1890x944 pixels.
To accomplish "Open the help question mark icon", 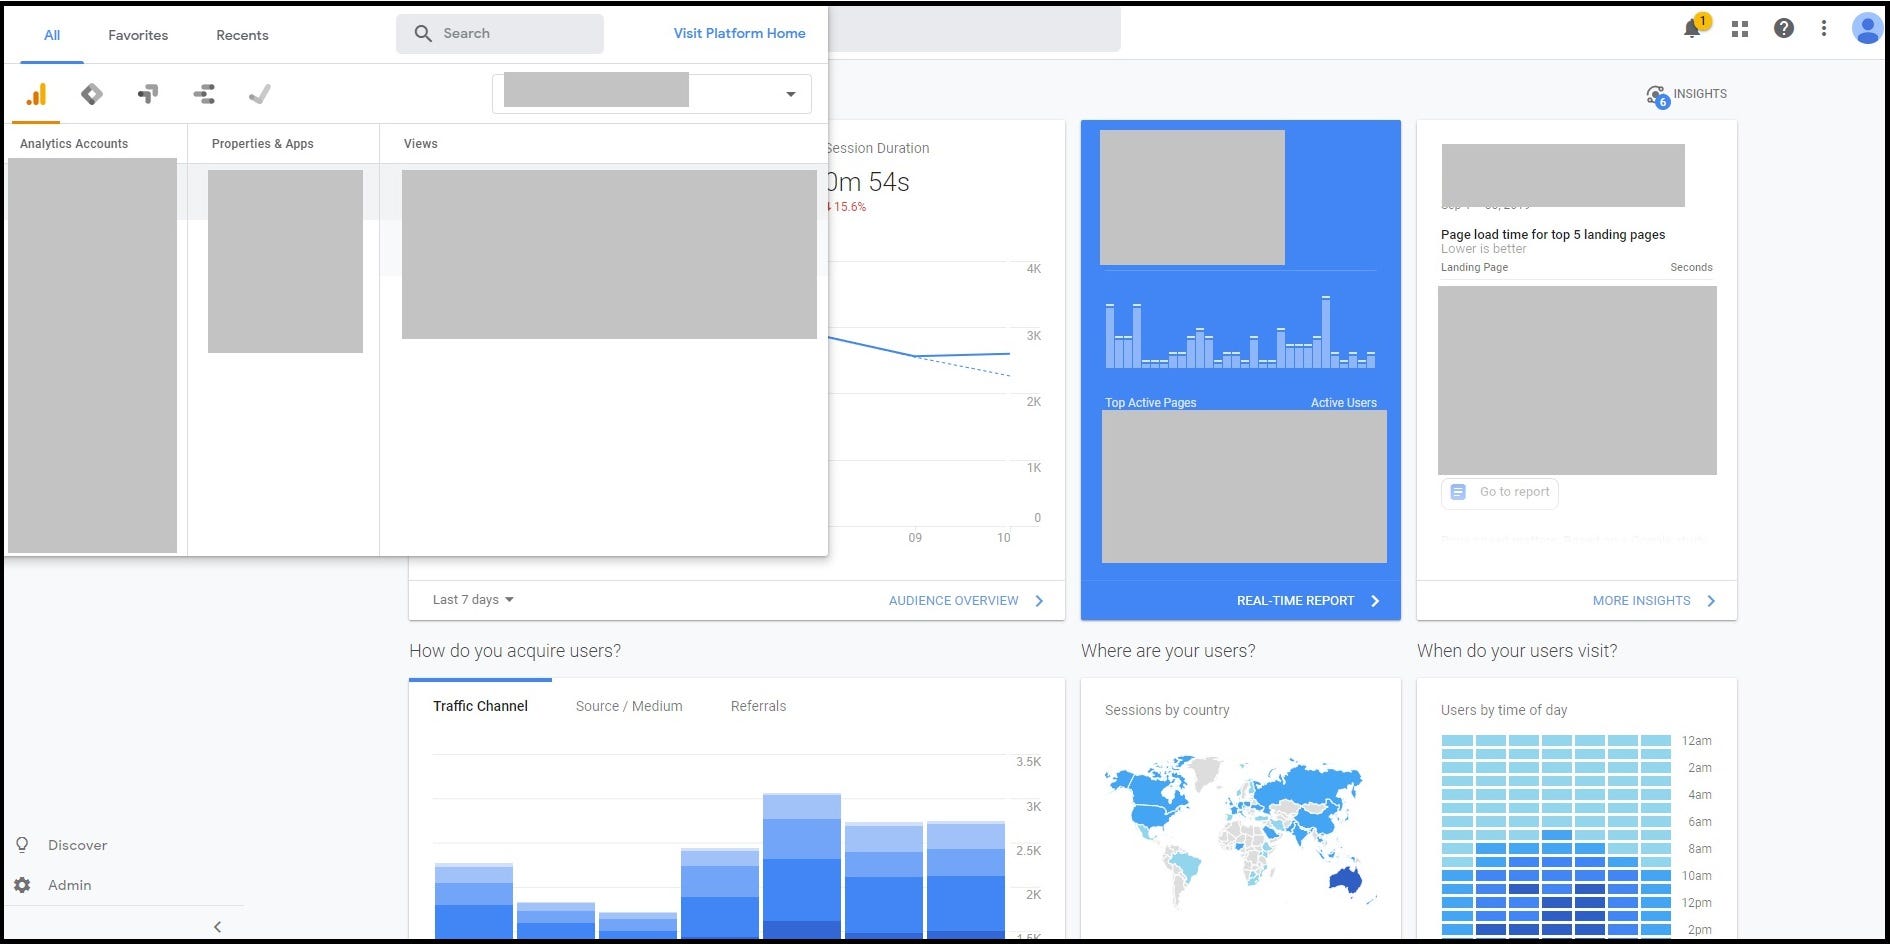I will (1784, 28).
